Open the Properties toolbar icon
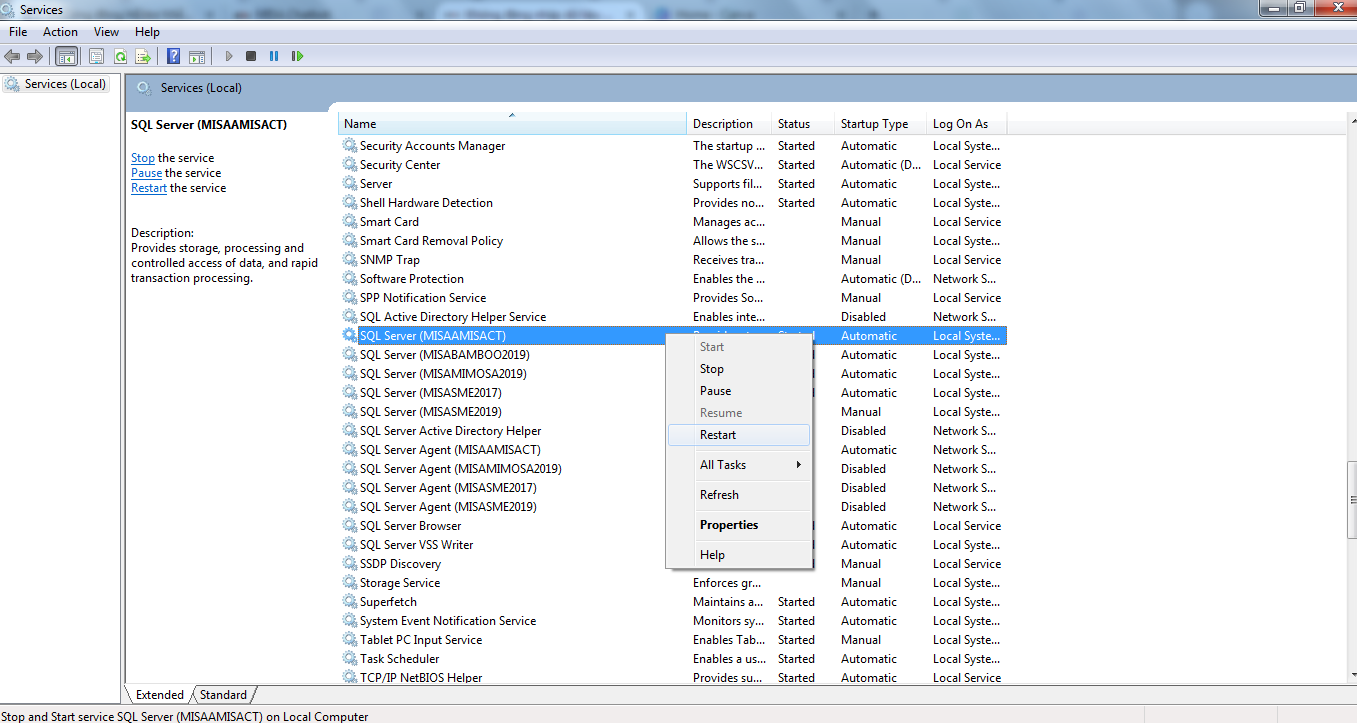 click(x=97, y=56)
